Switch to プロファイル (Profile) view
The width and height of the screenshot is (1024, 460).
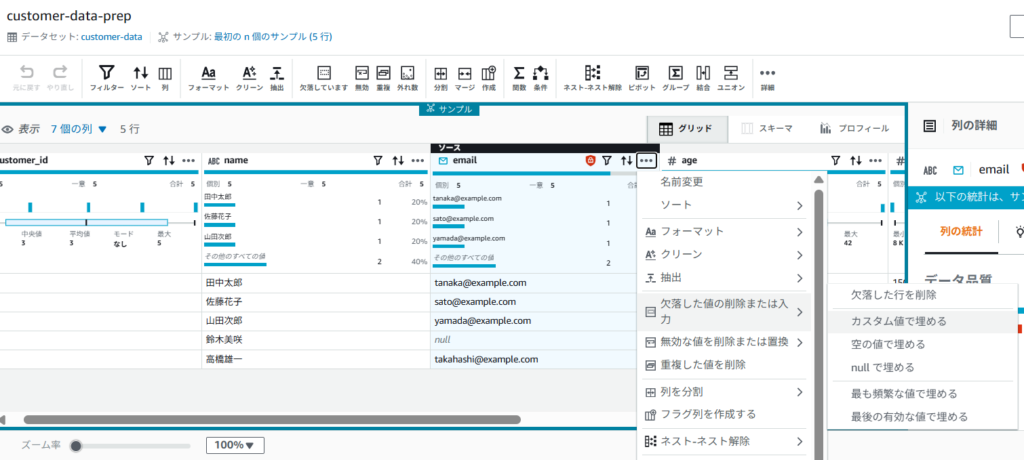tap(854, 128)
